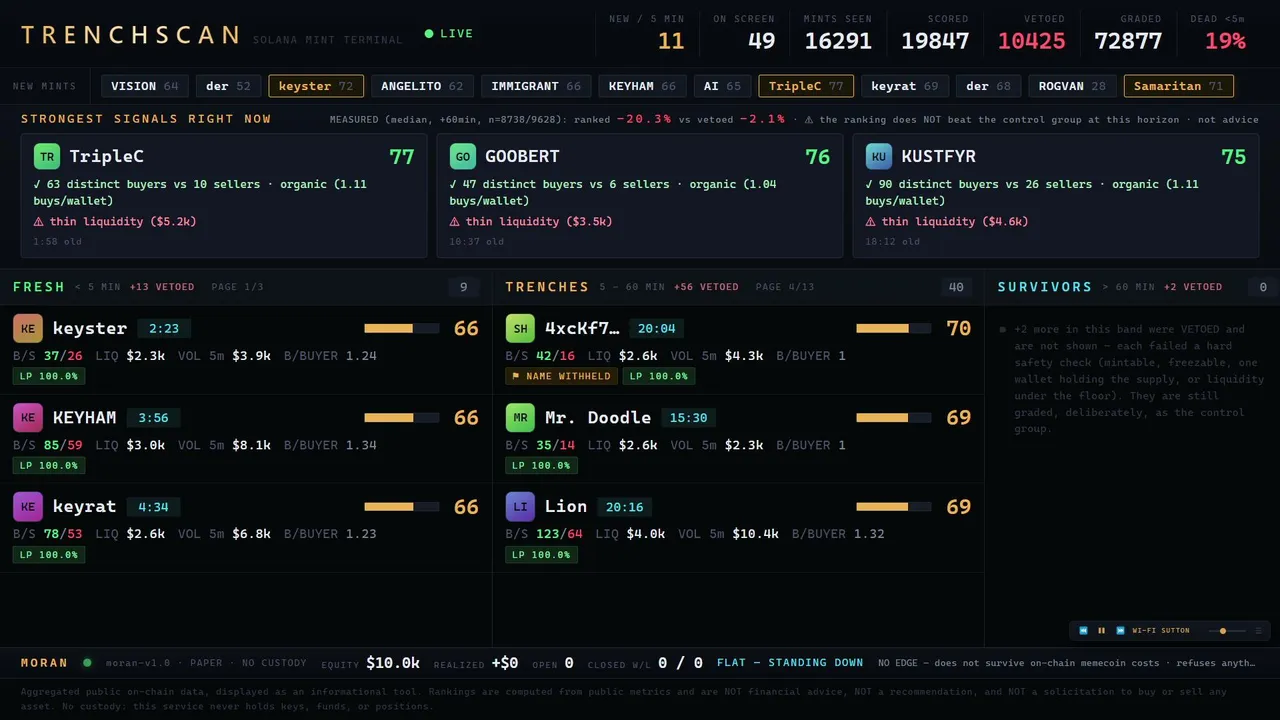Click the 4xcKf7… score bar showing 70
The width and height of the screenshot is (1280, 720).
[894, 328]
